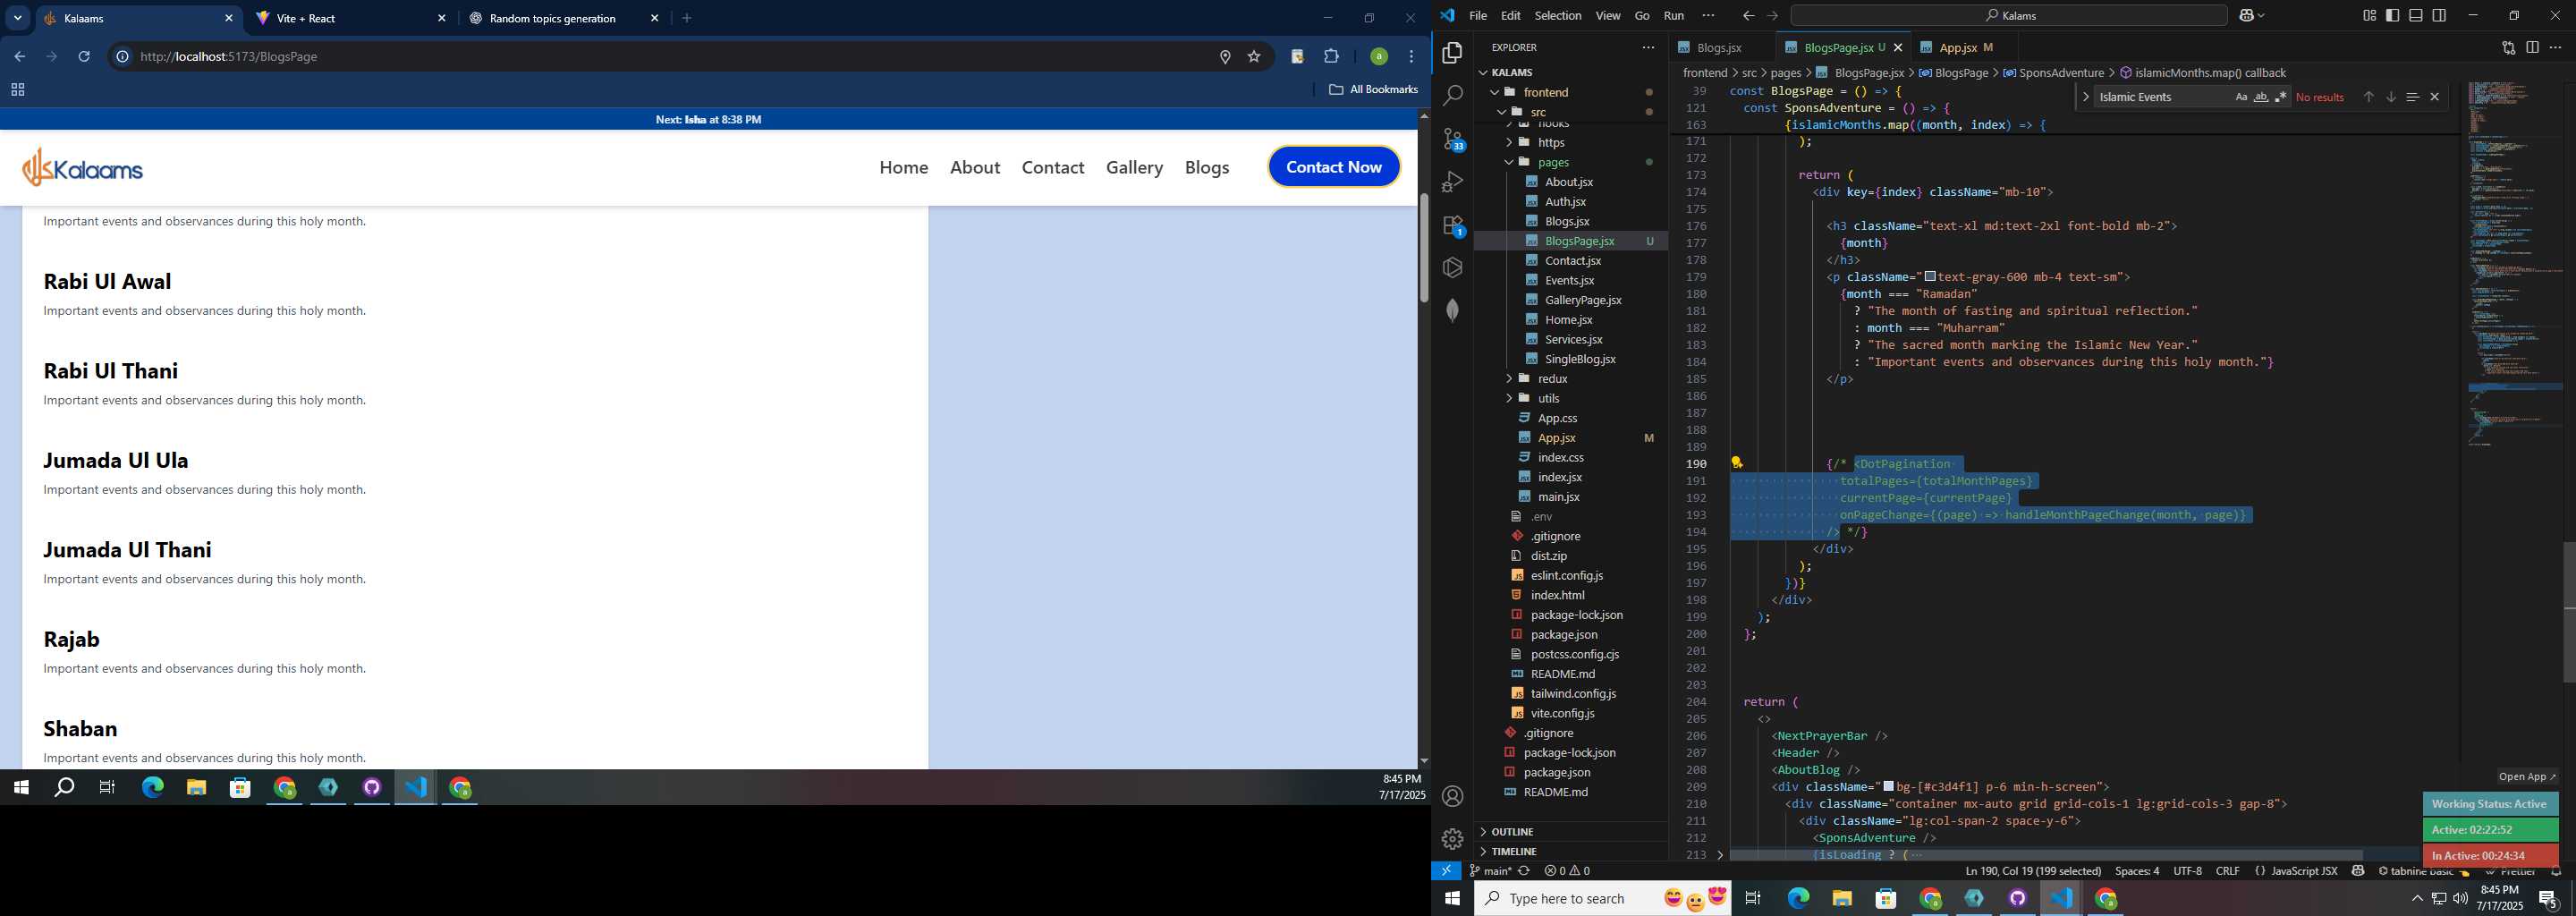Collapse the KALAMS root folder
The image size is (2576, 916).
click(1483, 72)
